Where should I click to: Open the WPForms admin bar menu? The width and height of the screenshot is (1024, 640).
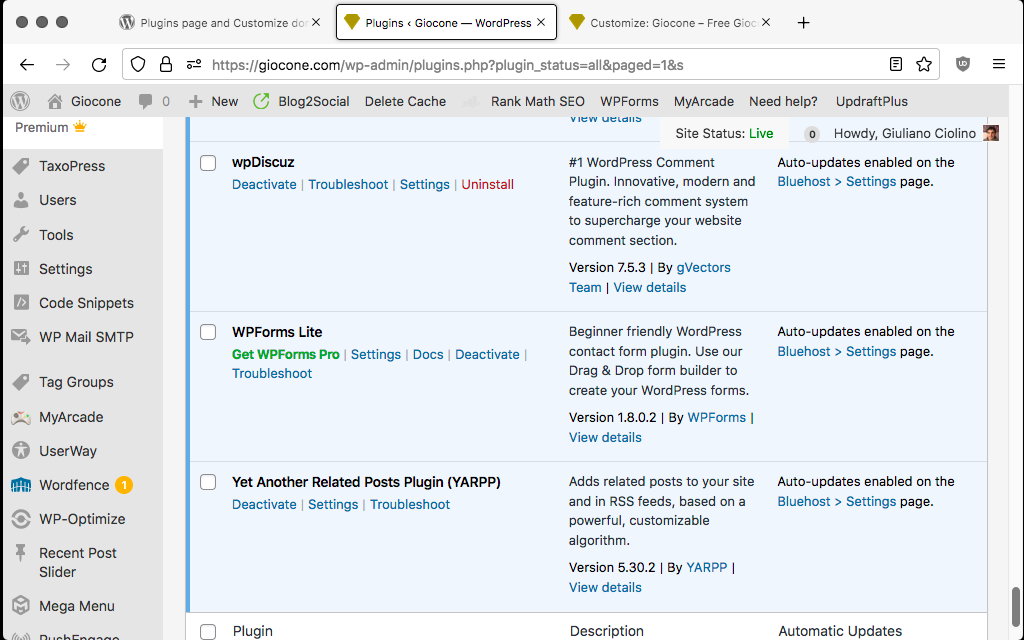[629, 101]
